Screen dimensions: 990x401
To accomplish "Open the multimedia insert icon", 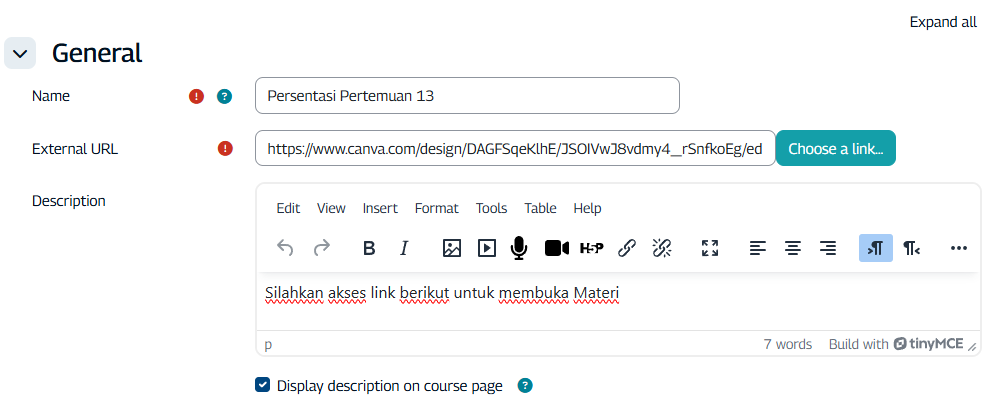I will click(x=486, y=248).
